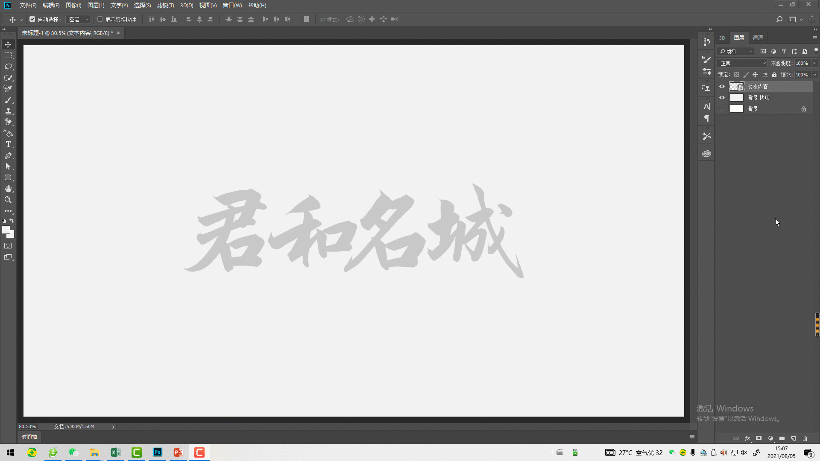Open the Image menu
820x461 pixels.
pyautogui.click(x=73, y=5)
